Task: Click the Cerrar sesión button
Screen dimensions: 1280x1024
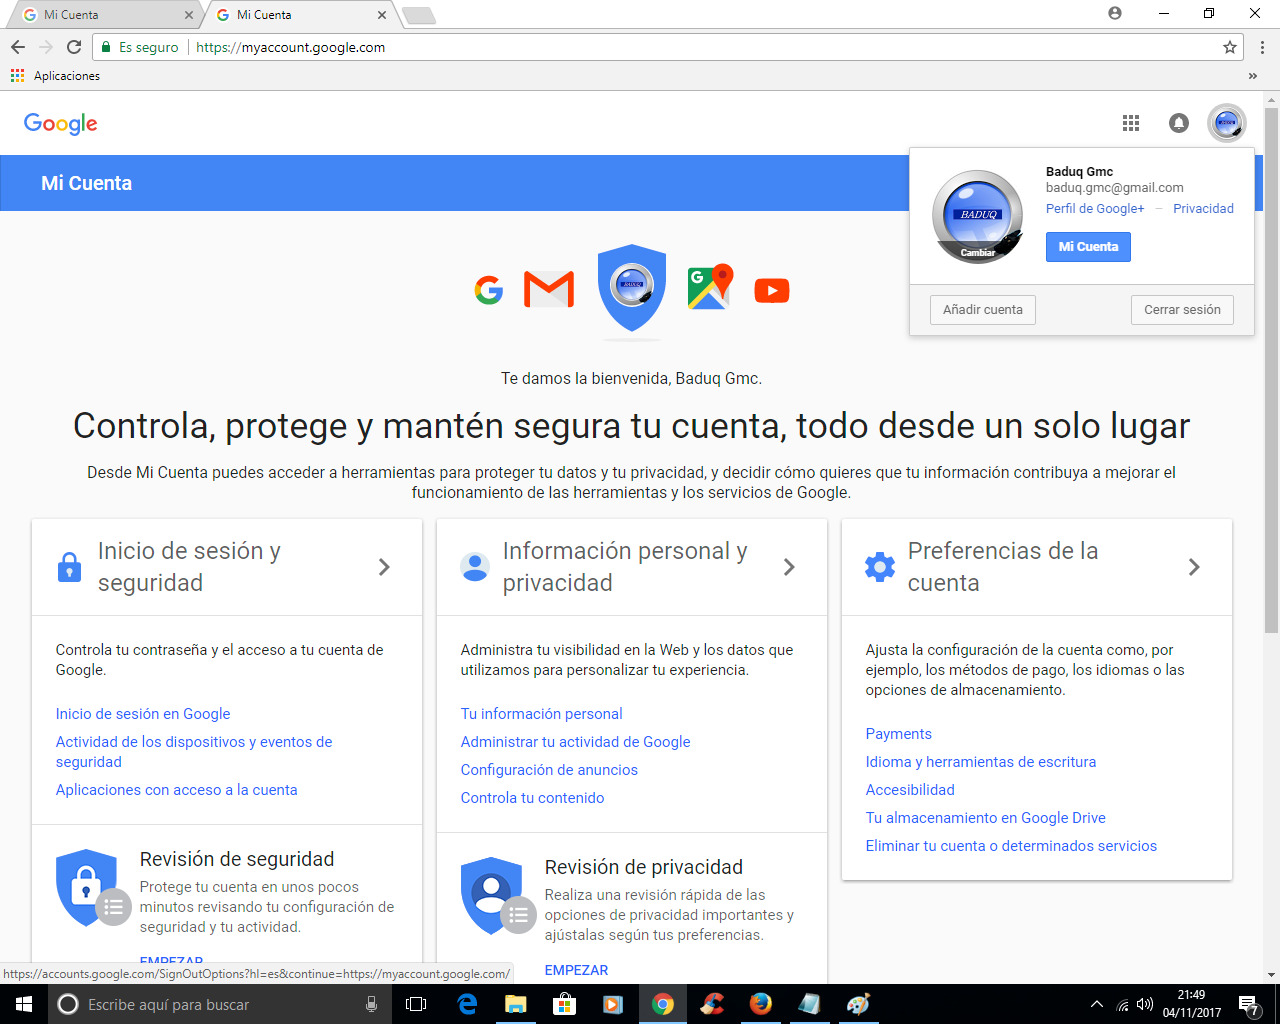Action: 1182,310
